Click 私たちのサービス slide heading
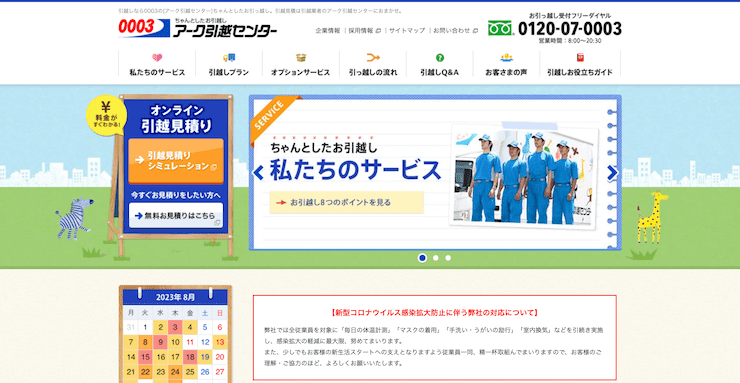 pyautogui.click(x=355, y=170)
